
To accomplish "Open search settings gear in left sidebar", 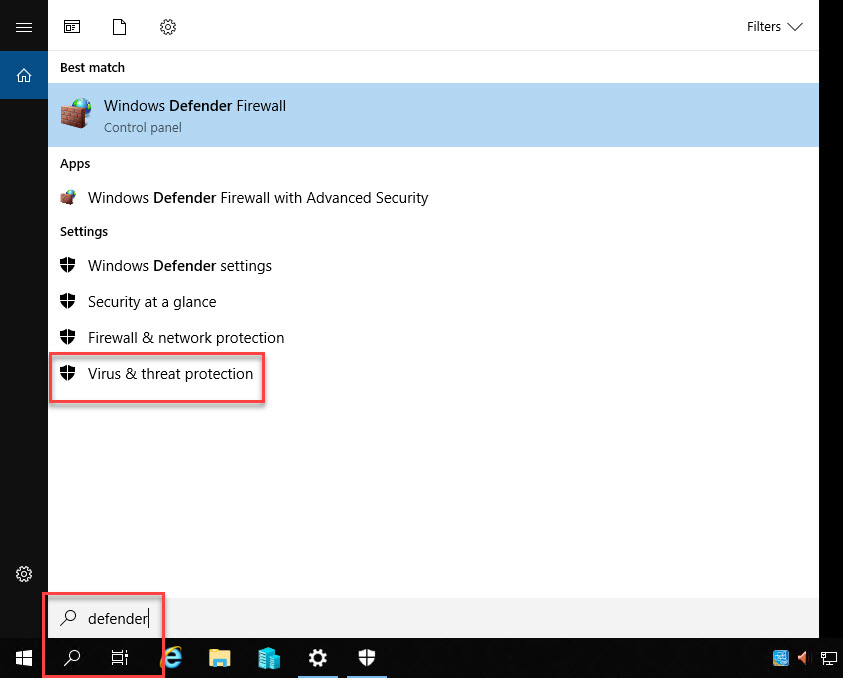I will click(x=24, y=574).
